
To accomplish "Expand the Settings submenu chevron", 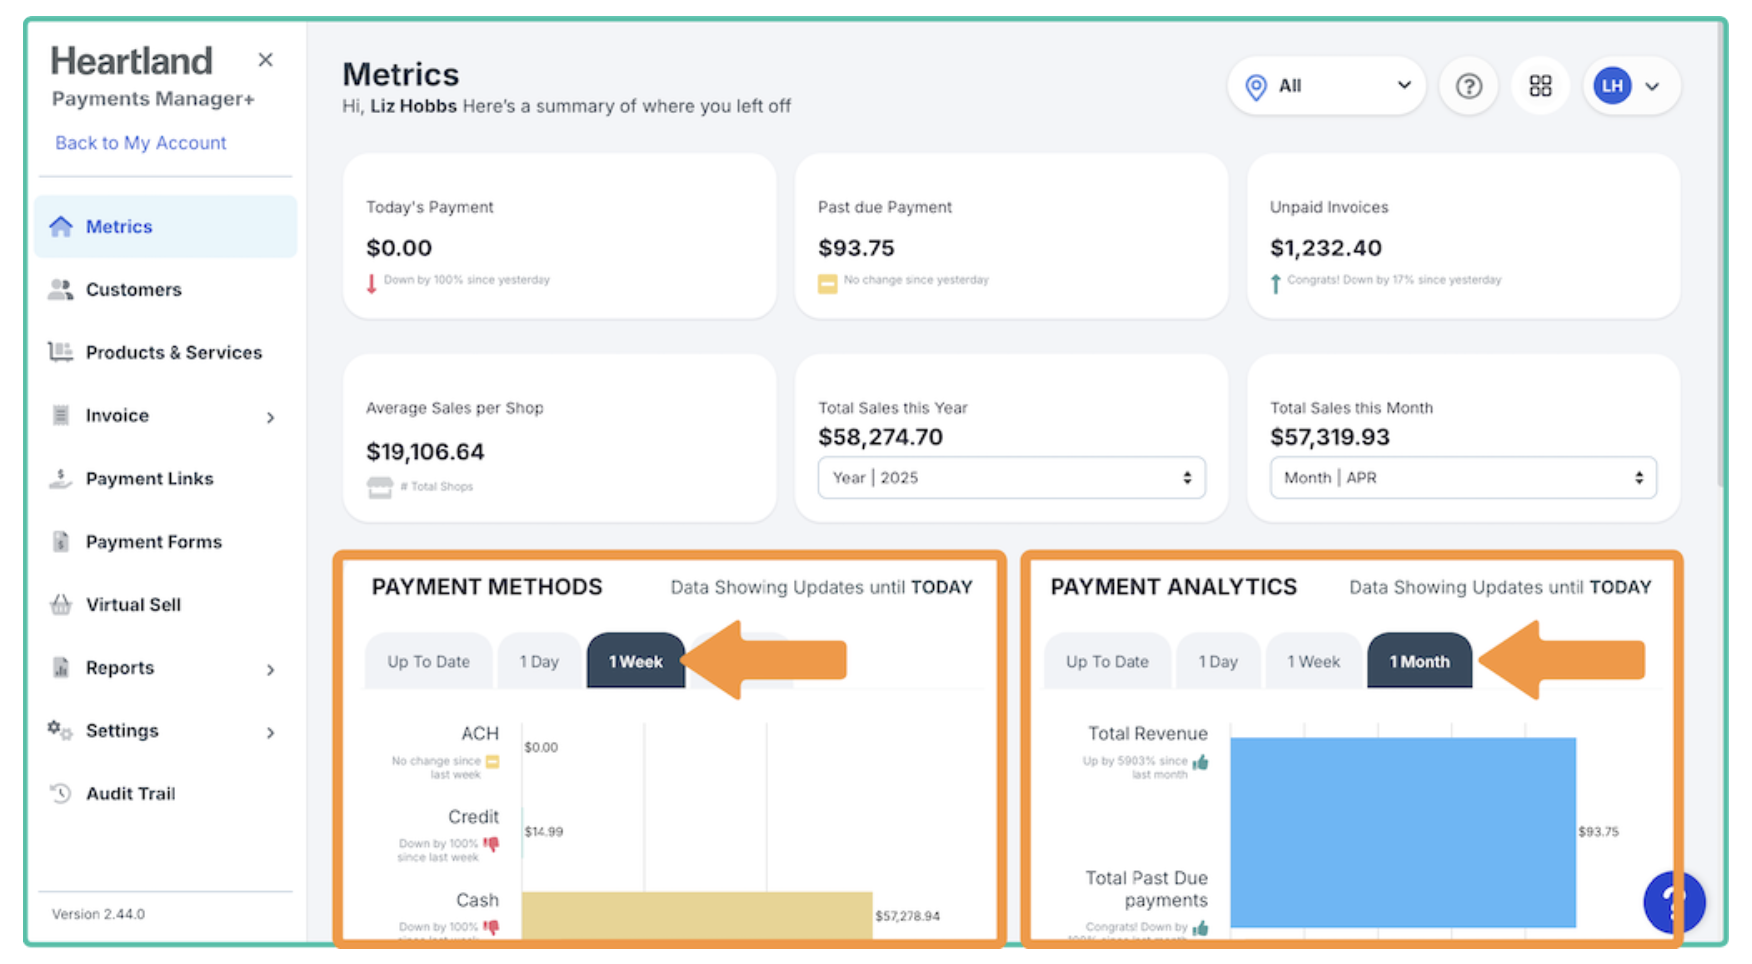I will pyautogui.click(x=270, y=732).
